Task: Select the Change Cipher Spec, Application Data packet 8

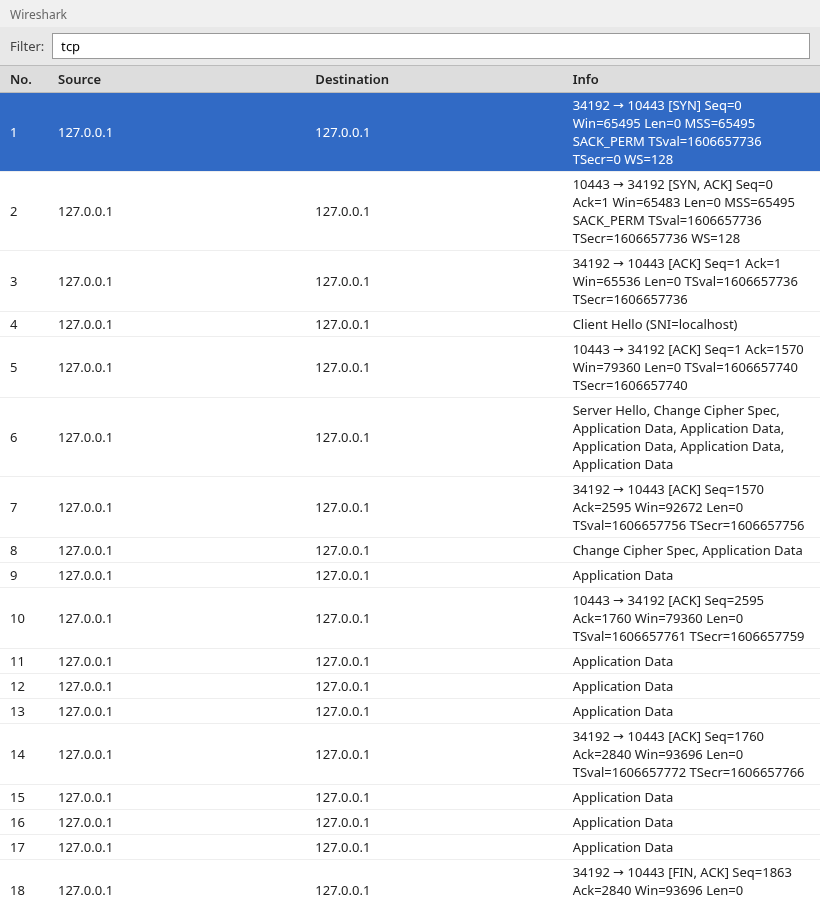Action: click(410, 550)
